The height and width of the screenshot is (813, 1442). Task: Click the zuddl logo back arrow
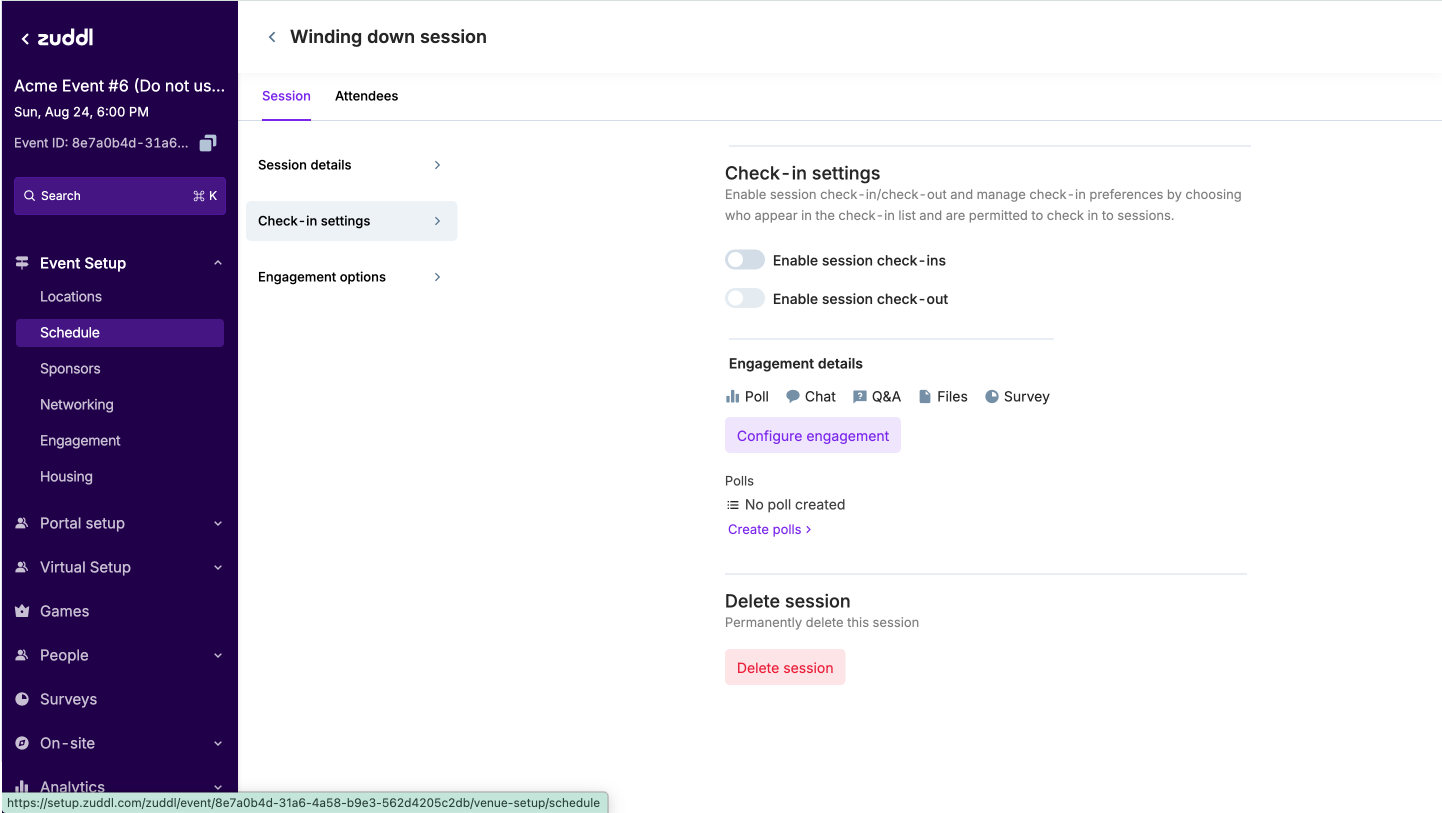point(25,39)
